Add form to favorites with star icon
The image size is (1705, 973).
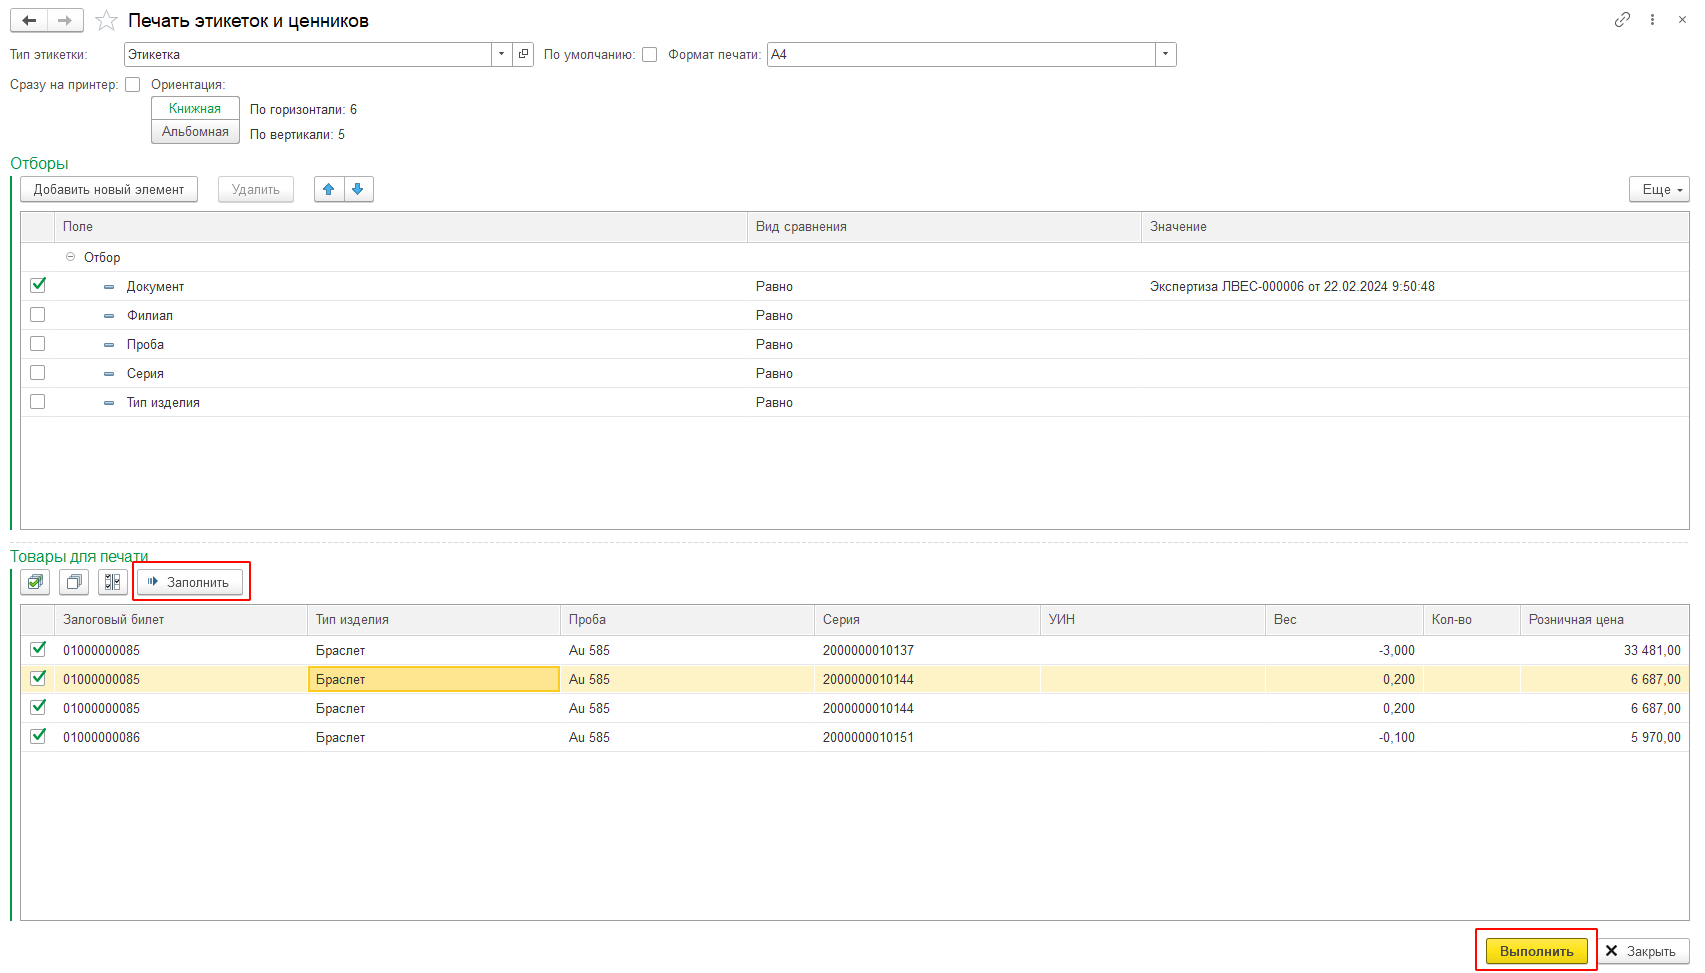106,21
